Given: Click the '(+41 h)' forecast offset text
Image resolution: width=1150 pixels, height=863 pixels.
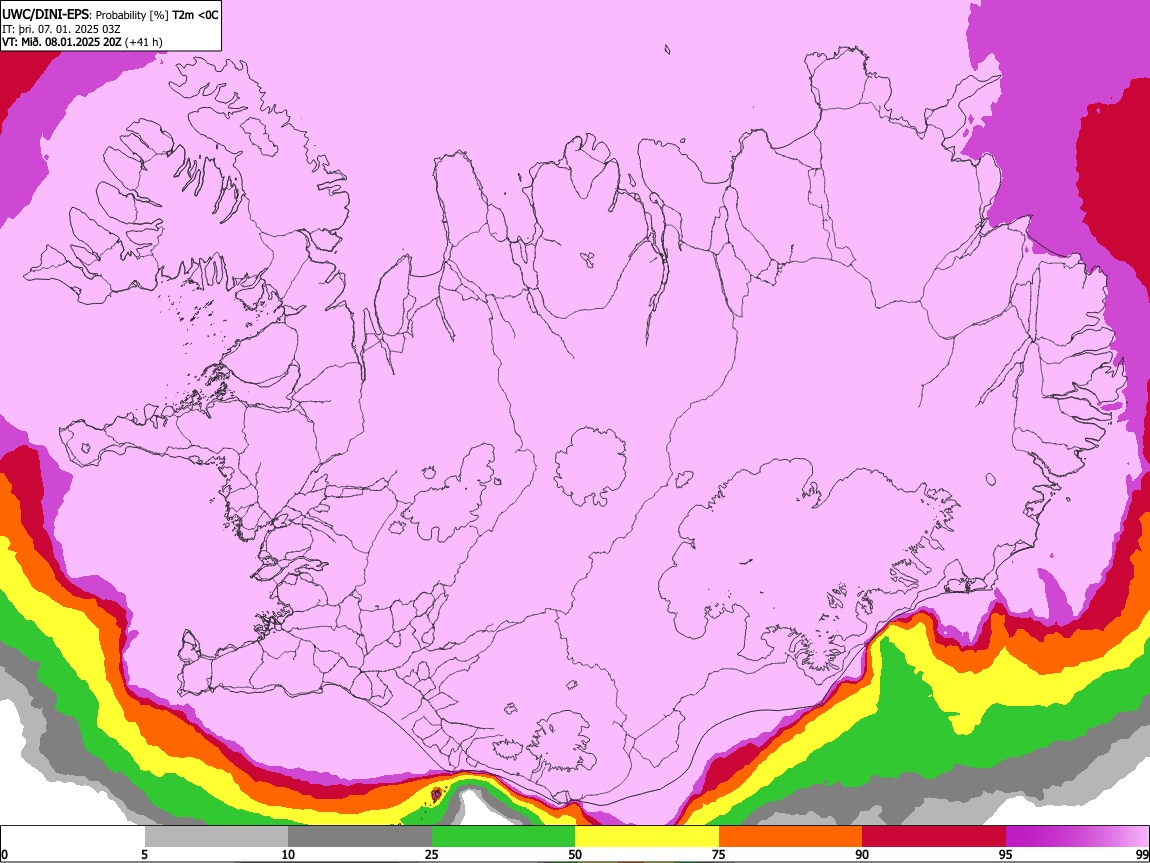Looking at the screenshot, I should click(x=144, y=42).
